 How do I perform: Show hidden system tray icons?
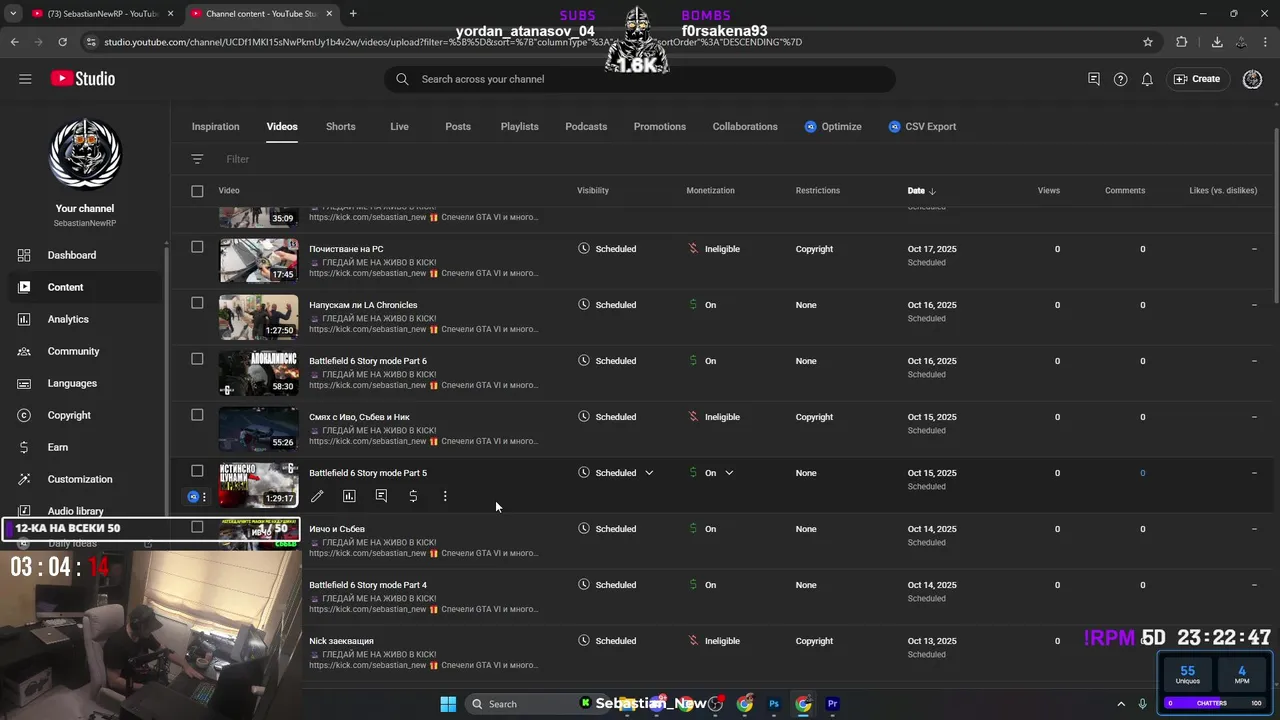pyautogui.click(x=1121, y=704)
